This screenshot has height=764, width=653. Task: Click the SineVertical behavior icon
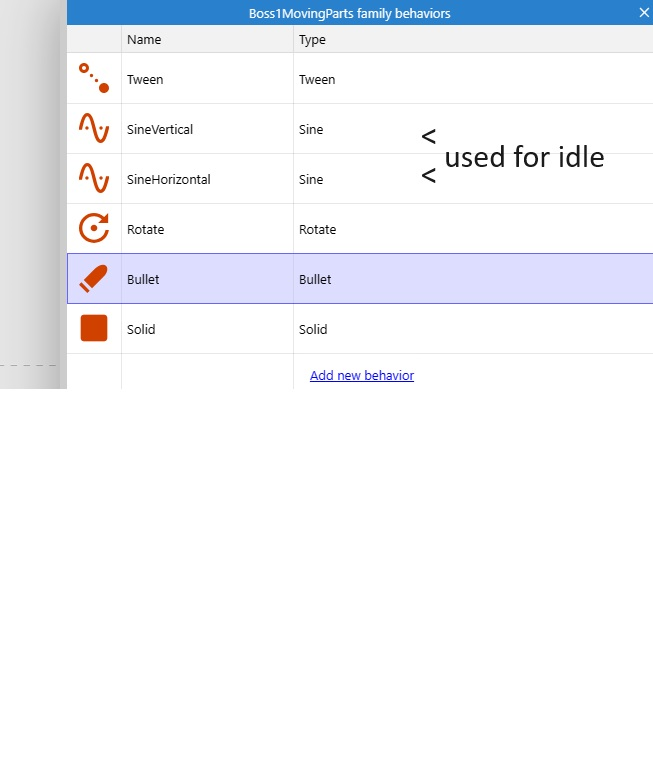(94, 129)
